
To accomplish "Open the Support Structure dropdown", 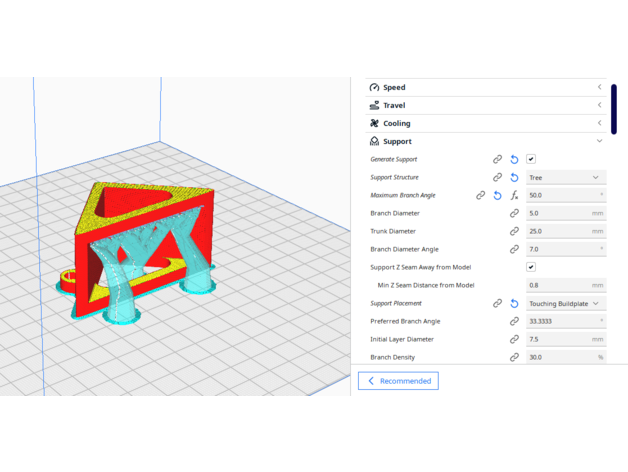I will coord(565,177).
